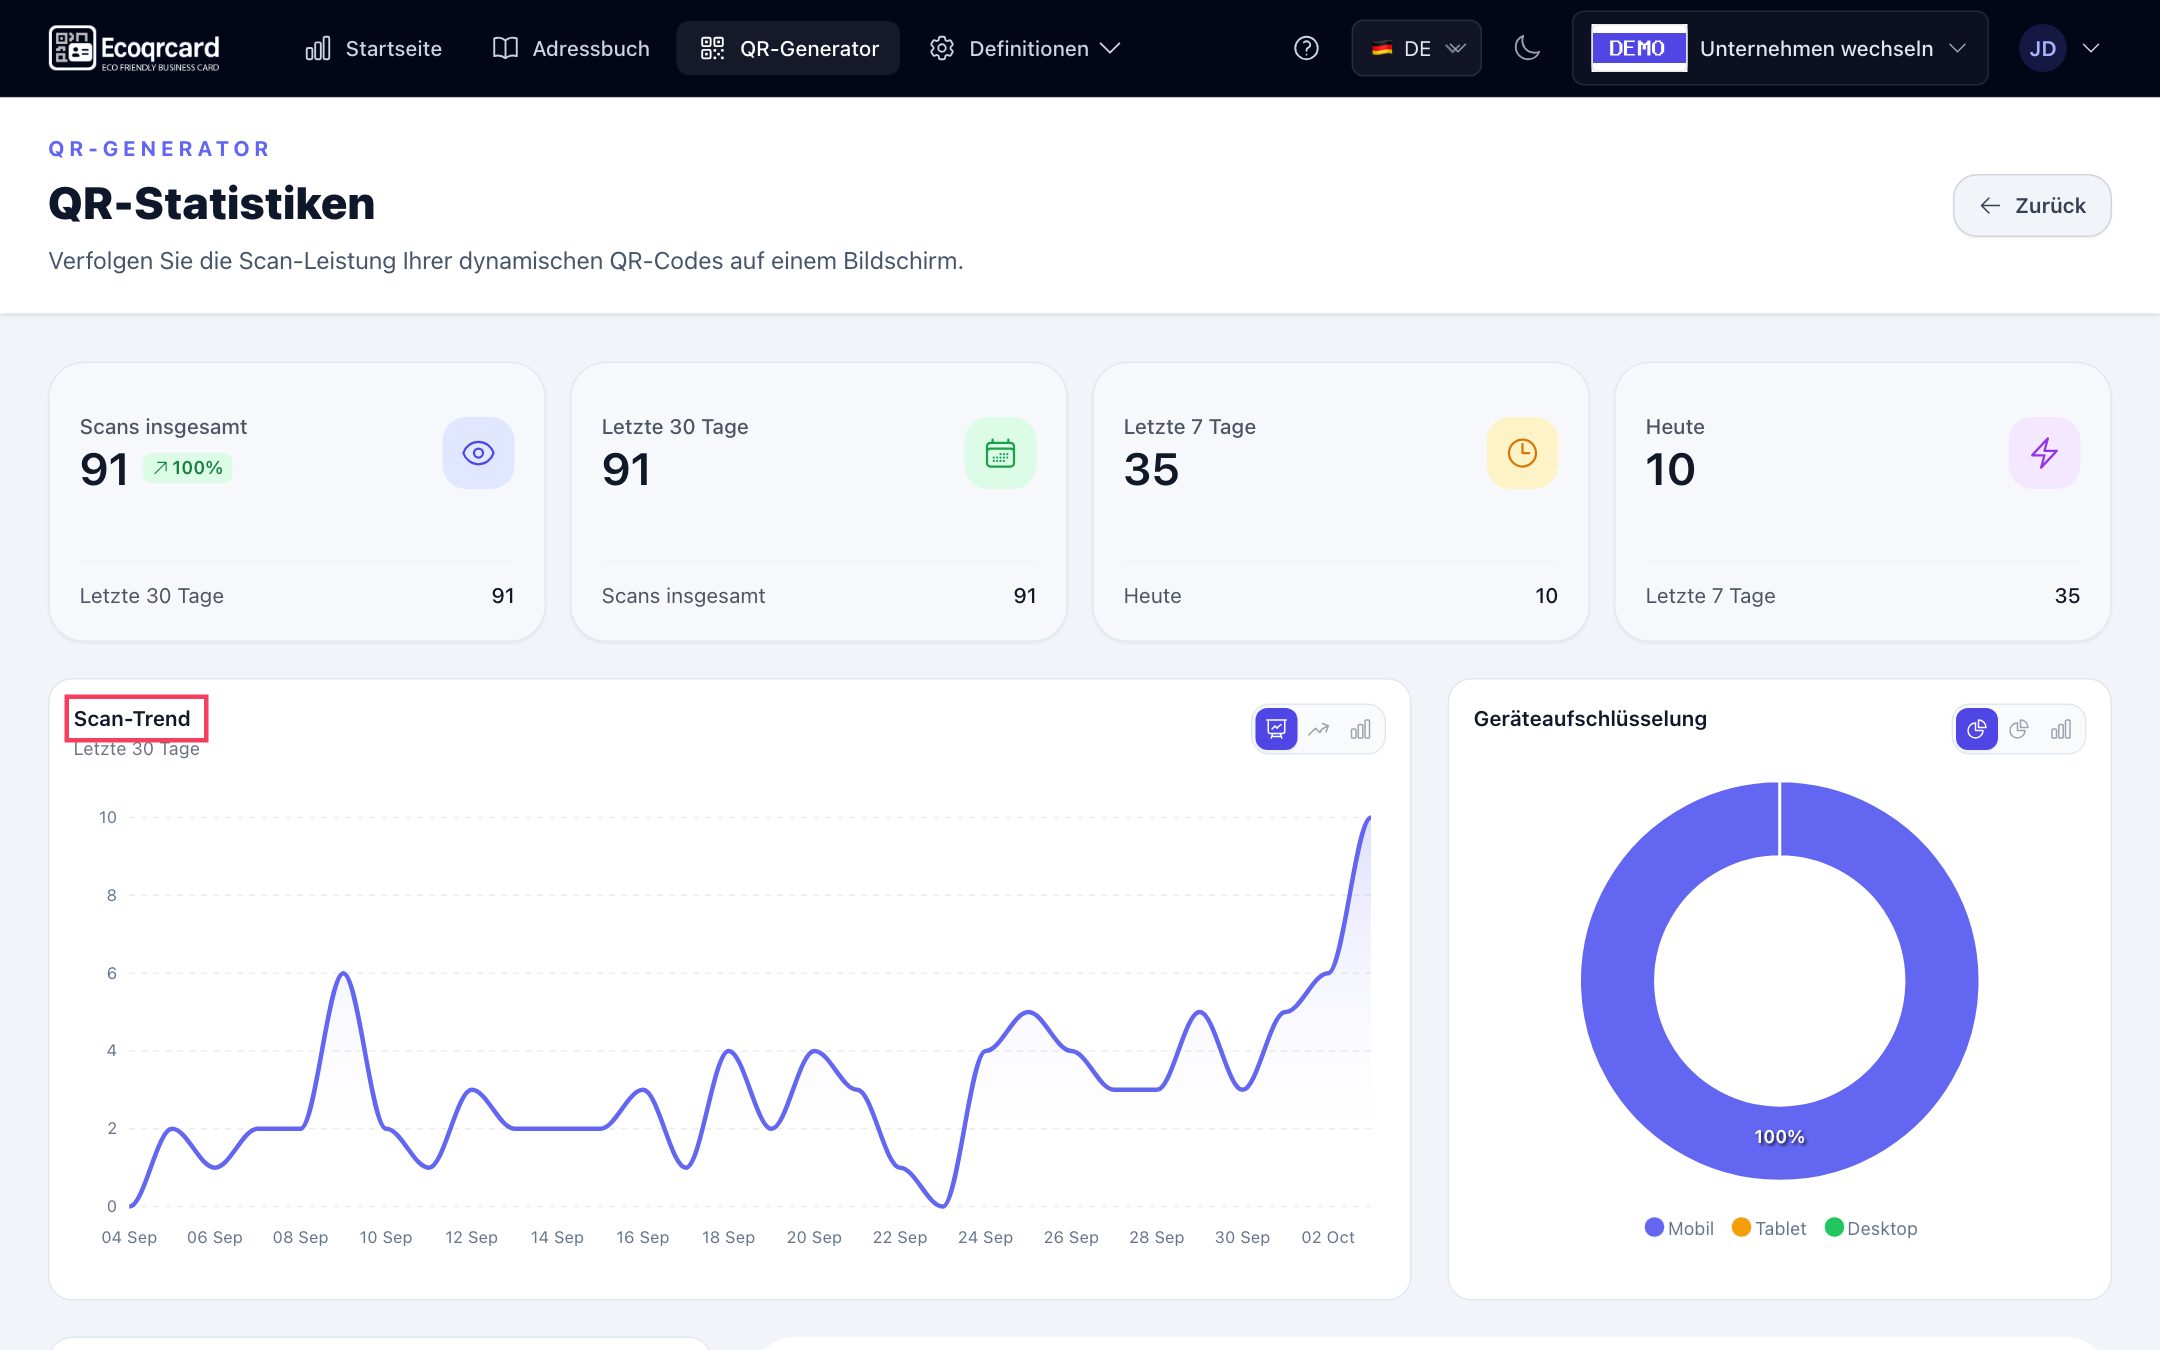Click the DEMO company badge
Screen dimensions: 2160x1350
pos(1637,48)
